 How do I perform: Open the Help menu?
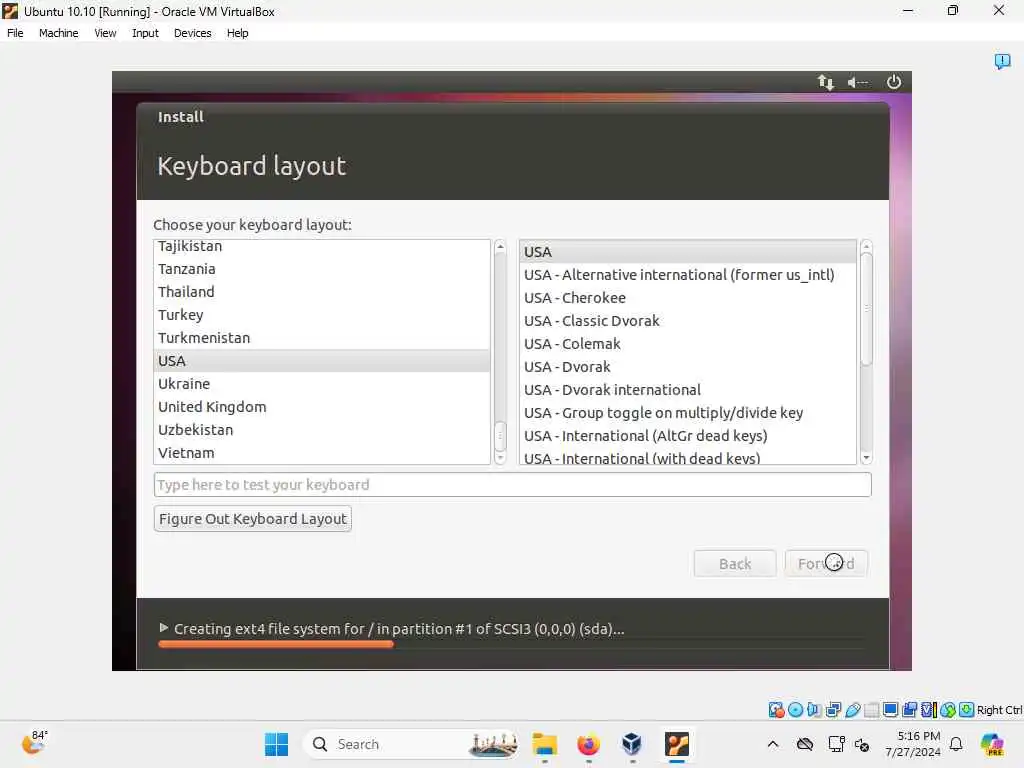(237, 33)
